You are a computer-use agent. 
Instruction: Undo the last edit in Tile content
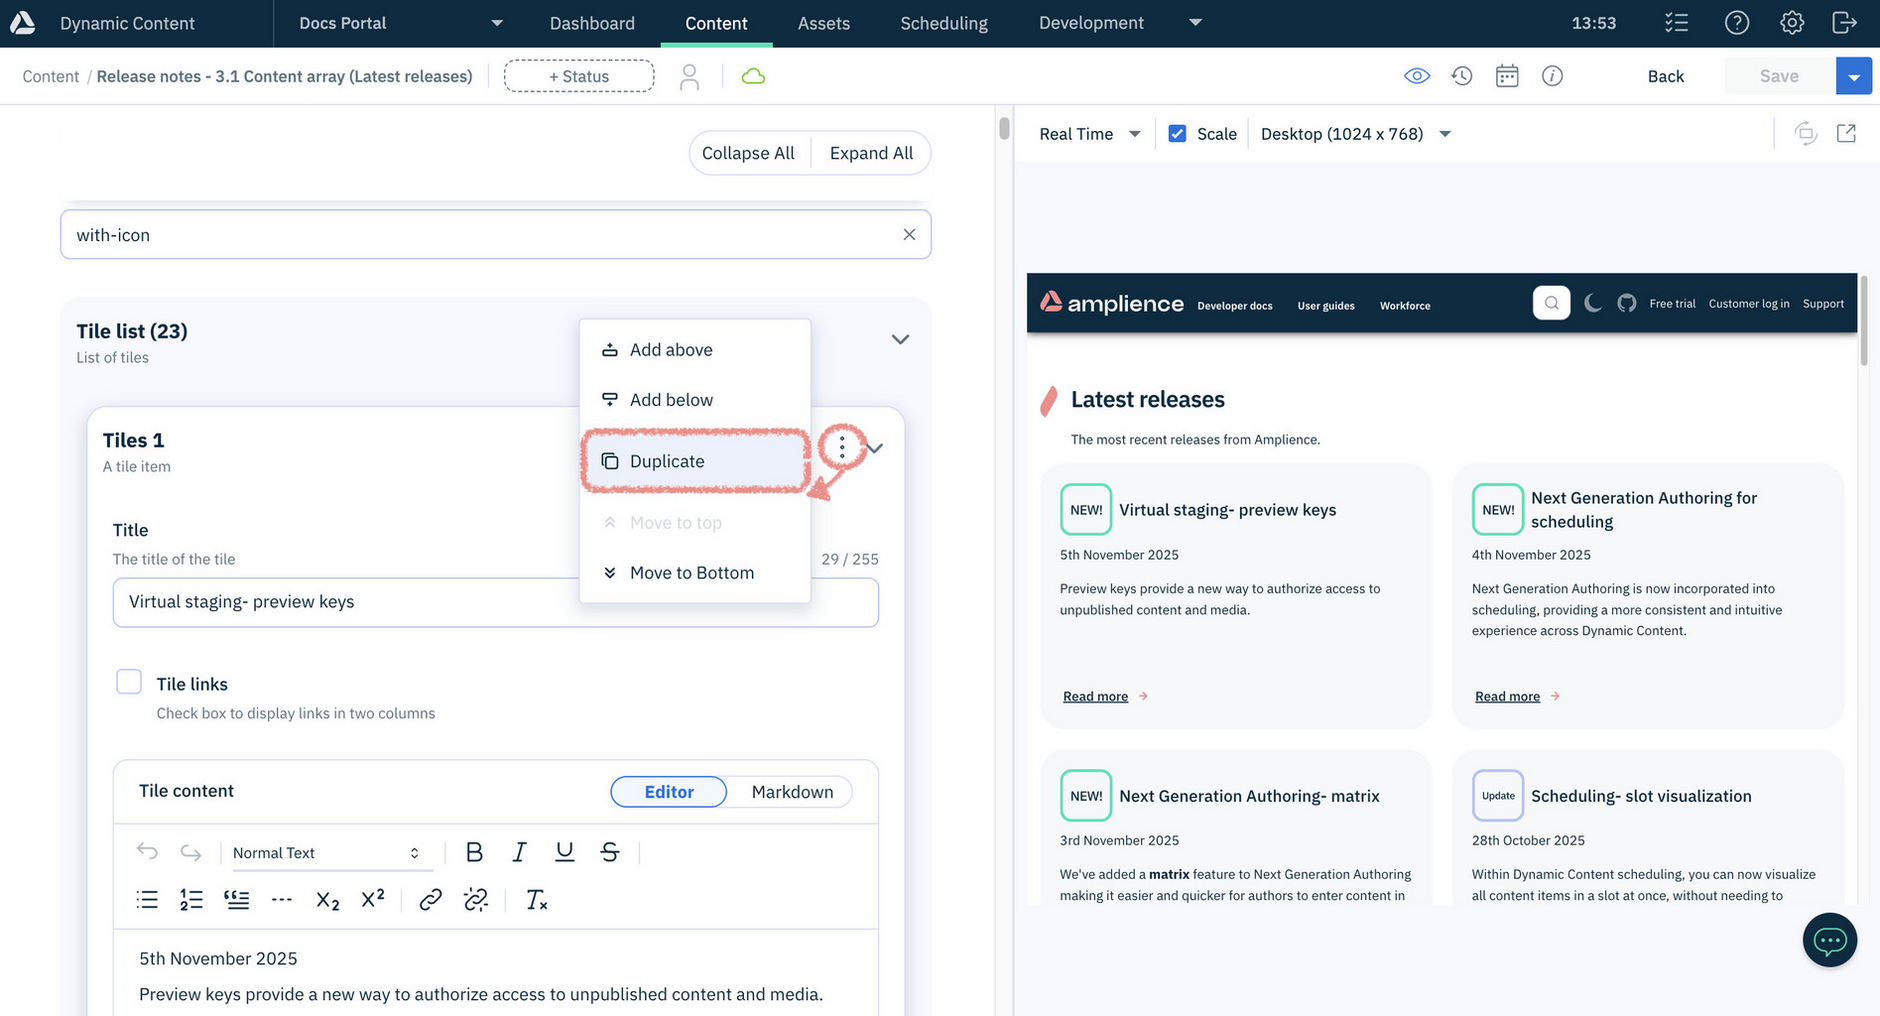pos(147,851)
